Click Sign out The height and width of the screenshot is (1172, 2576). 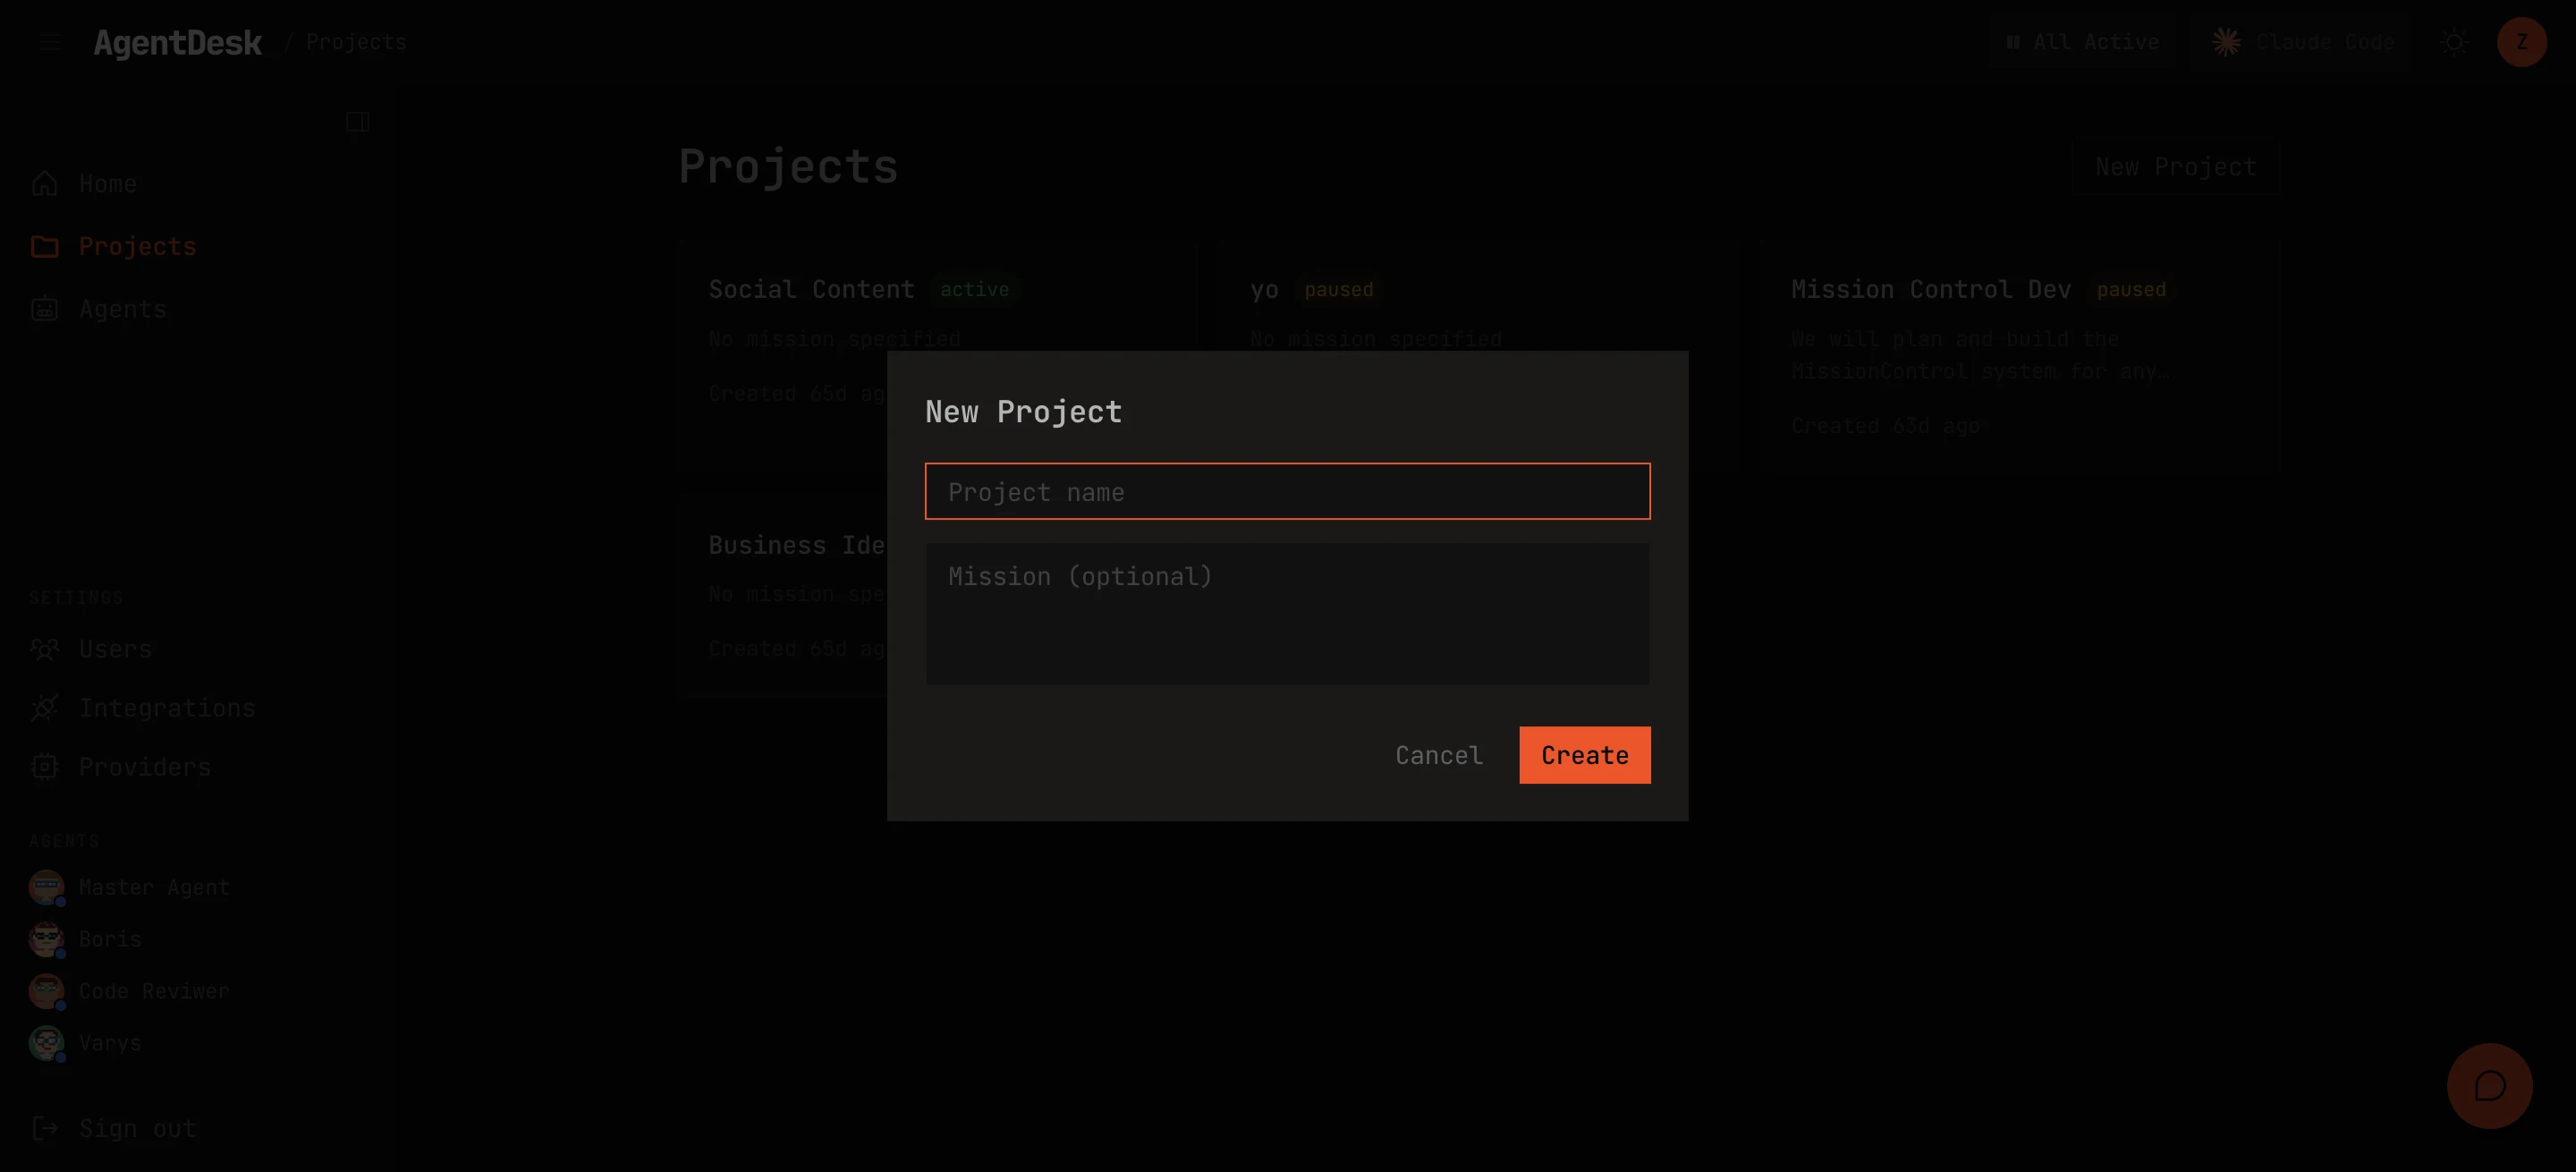(137, 1129)
